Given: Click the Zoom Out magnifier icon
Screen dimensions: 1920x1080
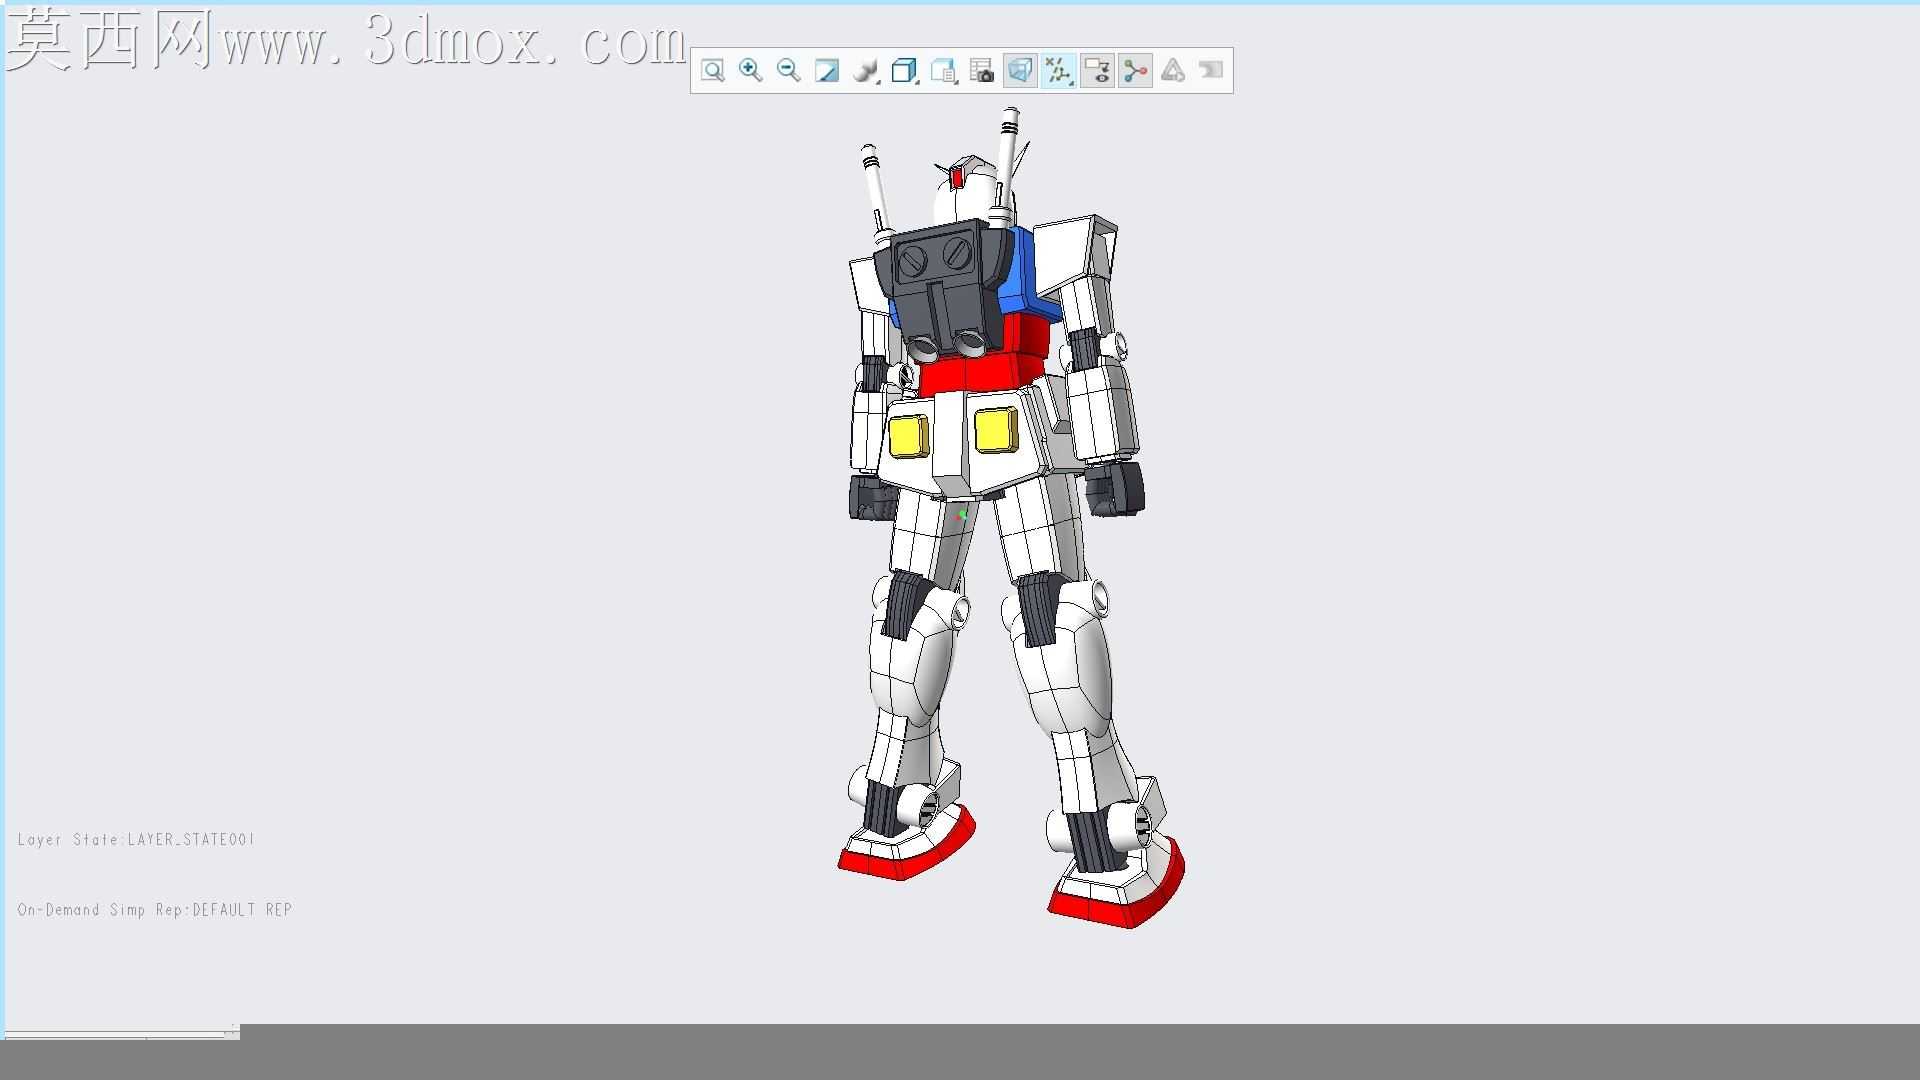Looking at the screenshot, I should (x=788, y=70).
